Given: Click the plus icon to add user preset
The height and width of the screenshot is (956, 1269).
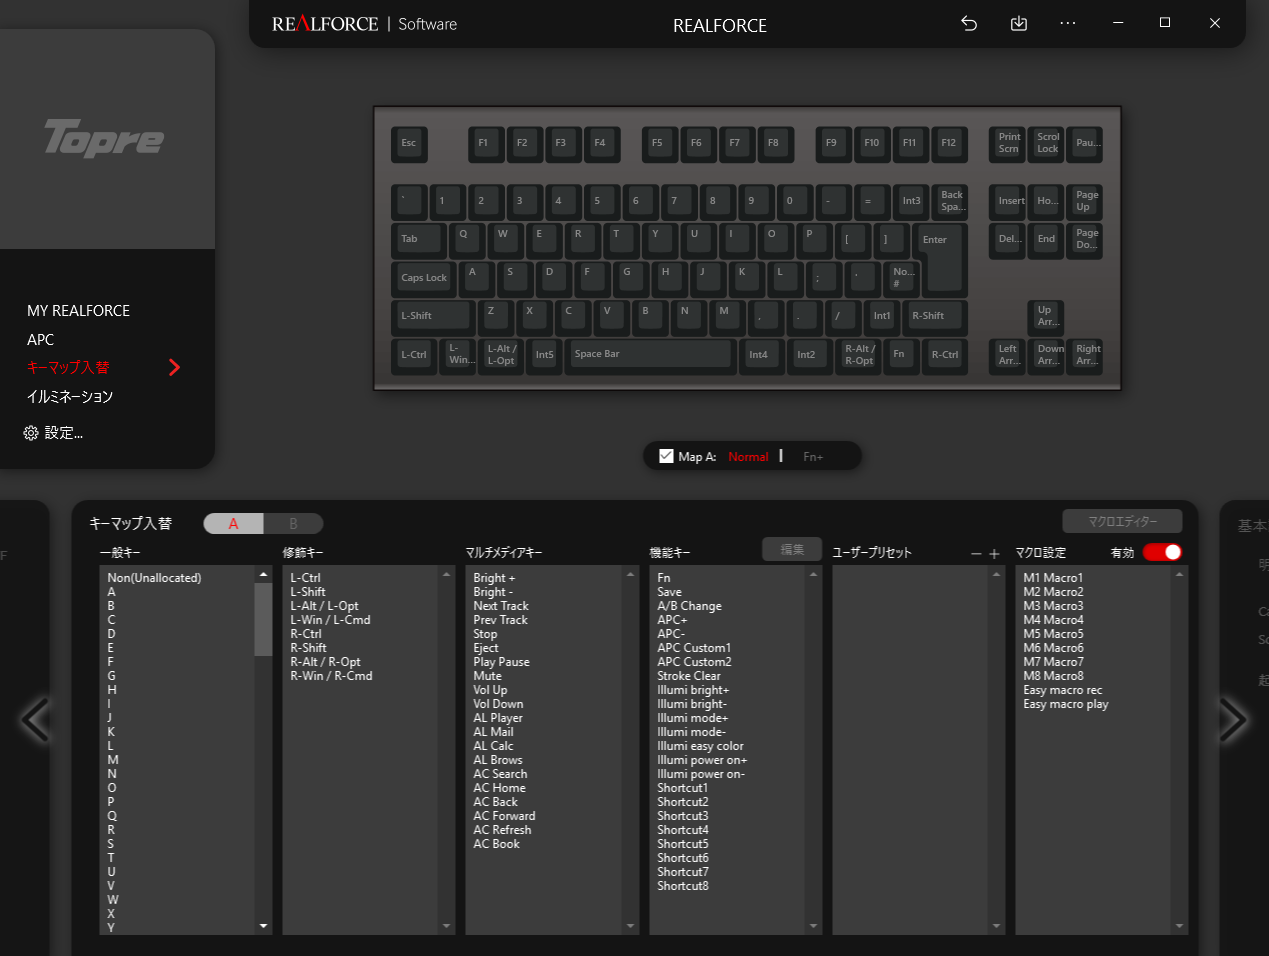Looking at the screenshot, I should click(994, 554).
